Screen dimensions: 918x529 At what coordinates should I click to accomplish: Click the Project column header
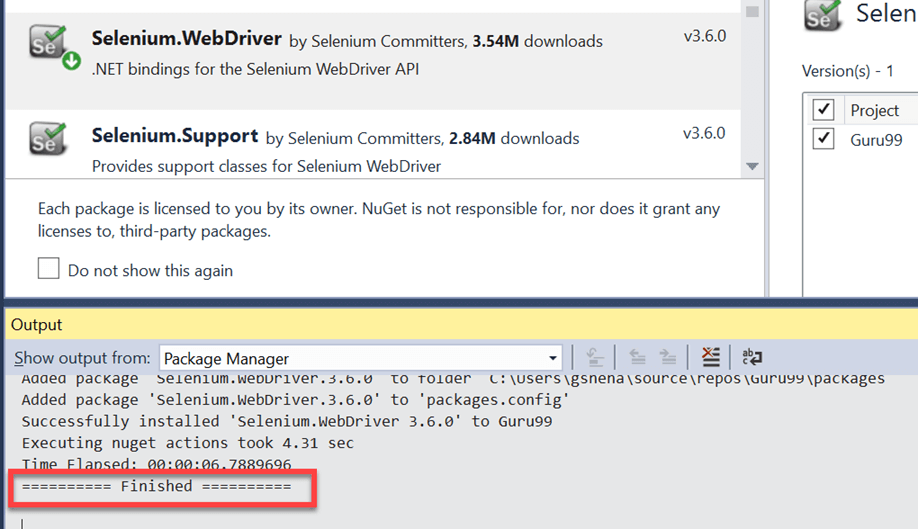(x=875, y=110)
